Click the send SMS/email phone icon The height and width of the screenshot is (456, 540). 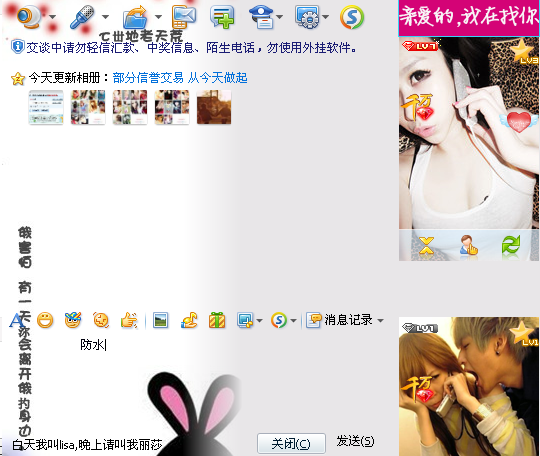point(184,17)
